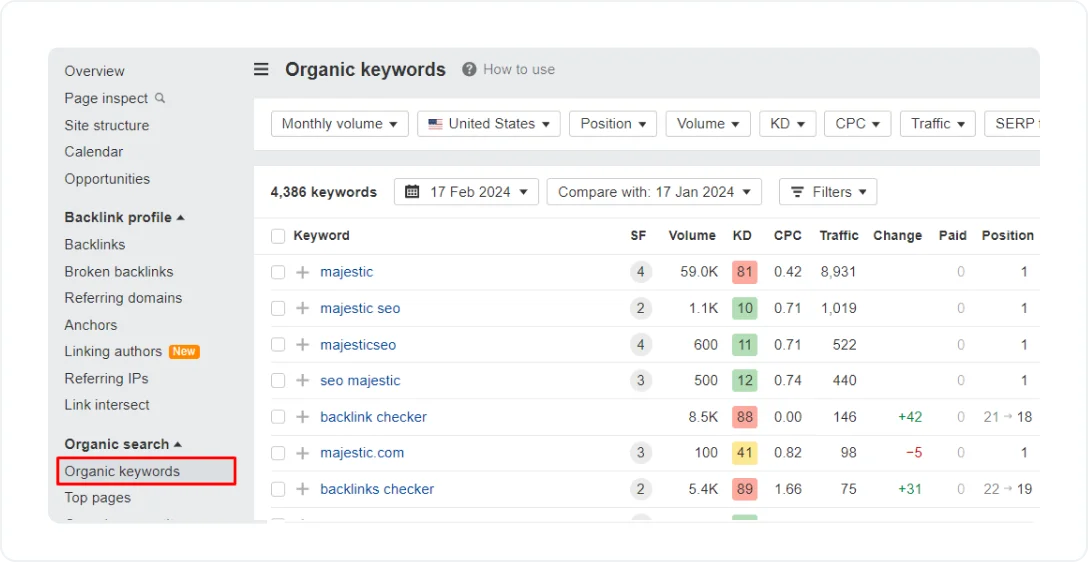Open Backlinks in the sidebar
The height and width of the screenshot is (562, 1088).
pos(95,244)
